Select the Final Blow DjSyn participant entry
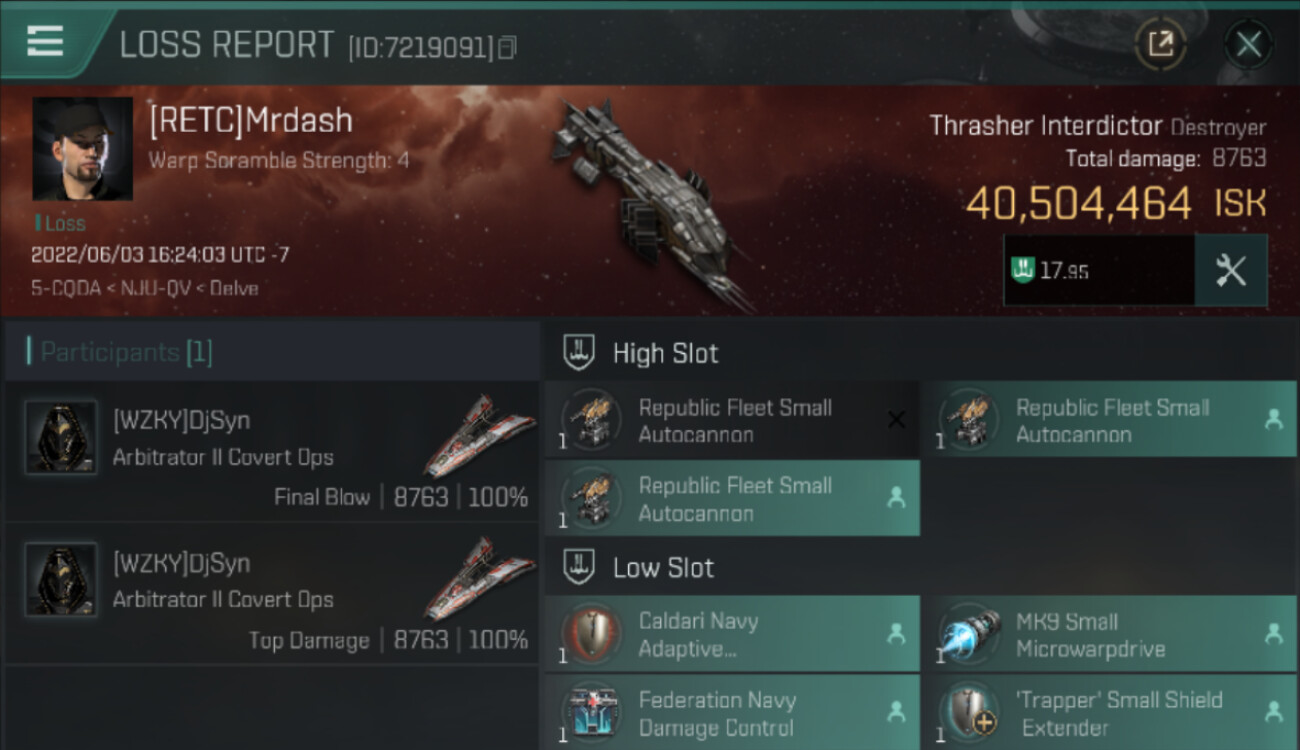 coord(272,452)
